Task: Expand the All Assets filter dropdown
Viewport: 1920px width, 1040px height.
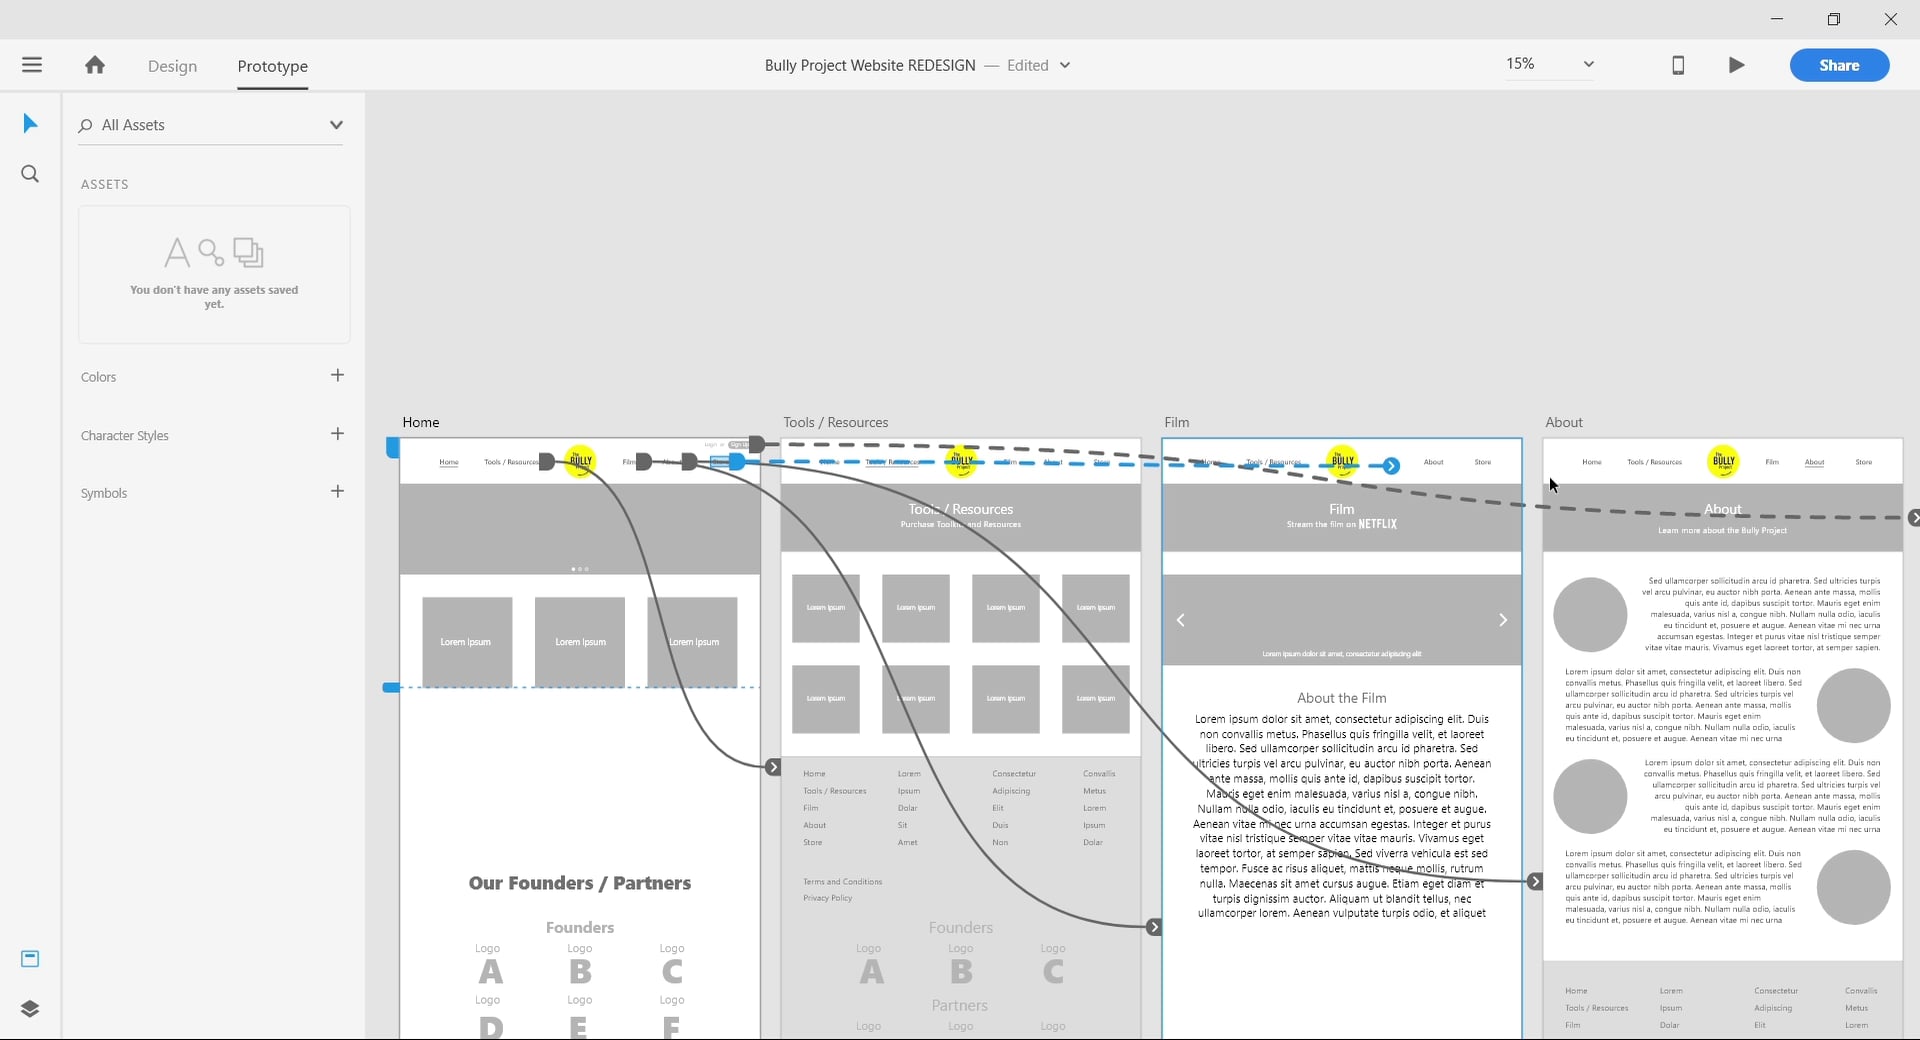Action: pos(336,125)
